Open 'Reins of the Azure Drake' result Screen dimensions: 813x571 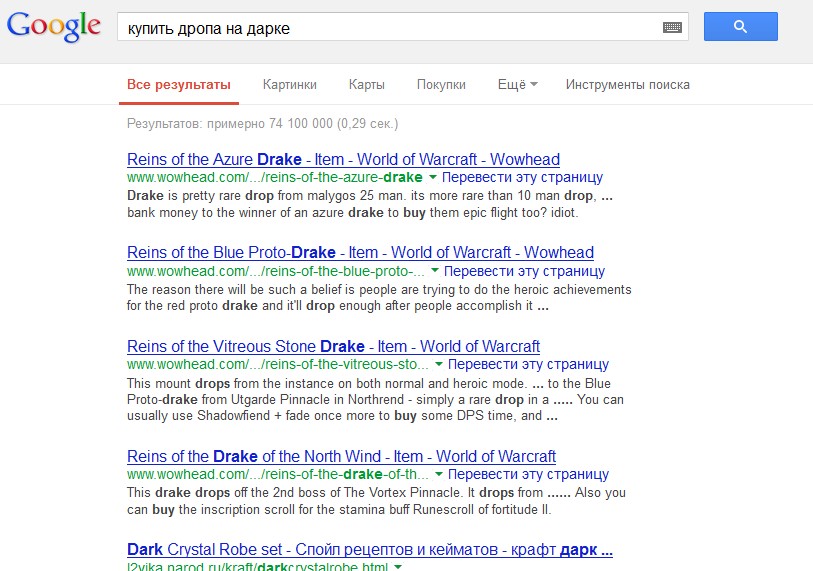(343, 159)
